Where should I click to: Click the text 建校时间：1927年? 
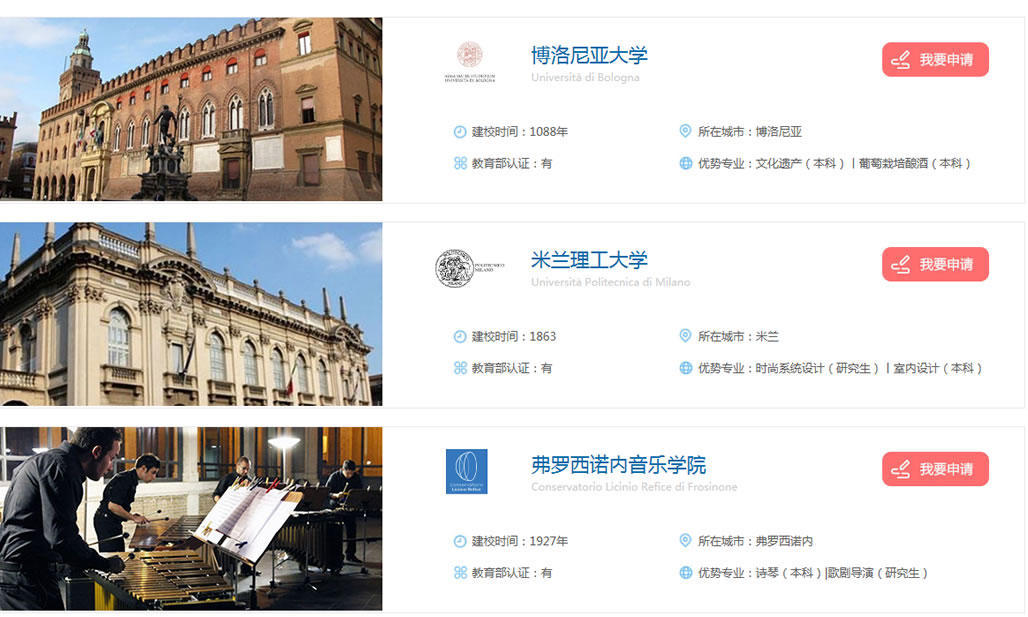pyautogui.click(x=520, y=541)
